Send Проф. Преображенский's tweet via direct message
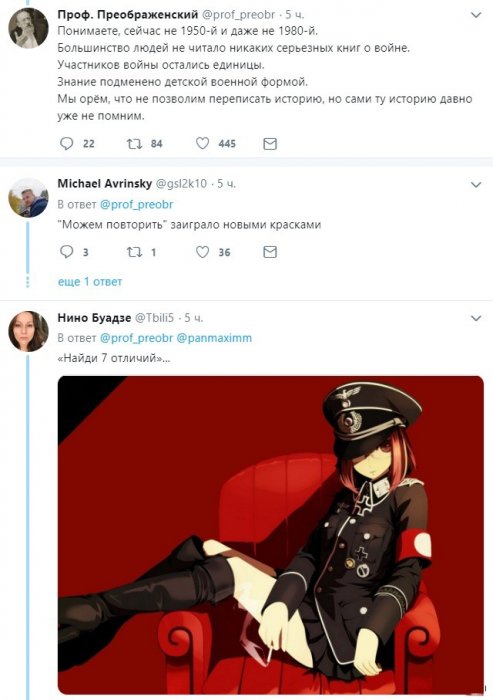This screenshot has width=493, height=700. pyautogui.click(x=270, y=144)
